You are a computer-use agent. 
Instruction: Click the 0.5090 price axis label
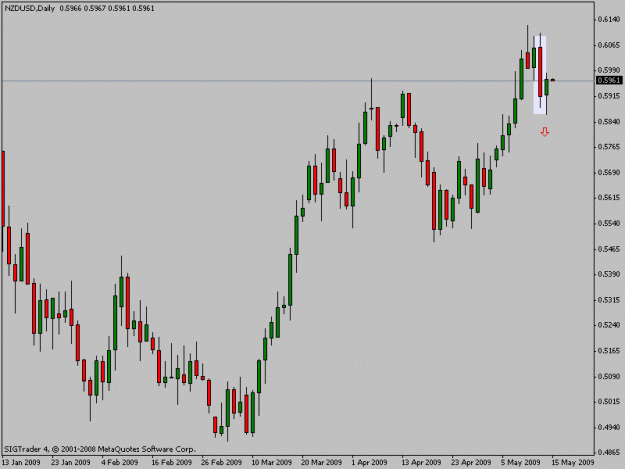pyautogui.click(x=609, y=377)
